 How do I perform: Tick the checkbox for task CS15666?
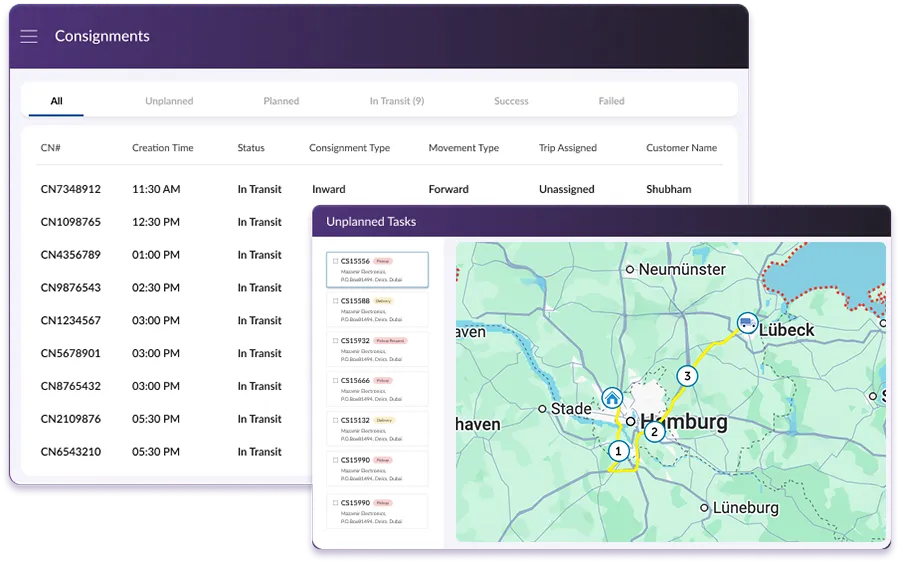[336, 380]
